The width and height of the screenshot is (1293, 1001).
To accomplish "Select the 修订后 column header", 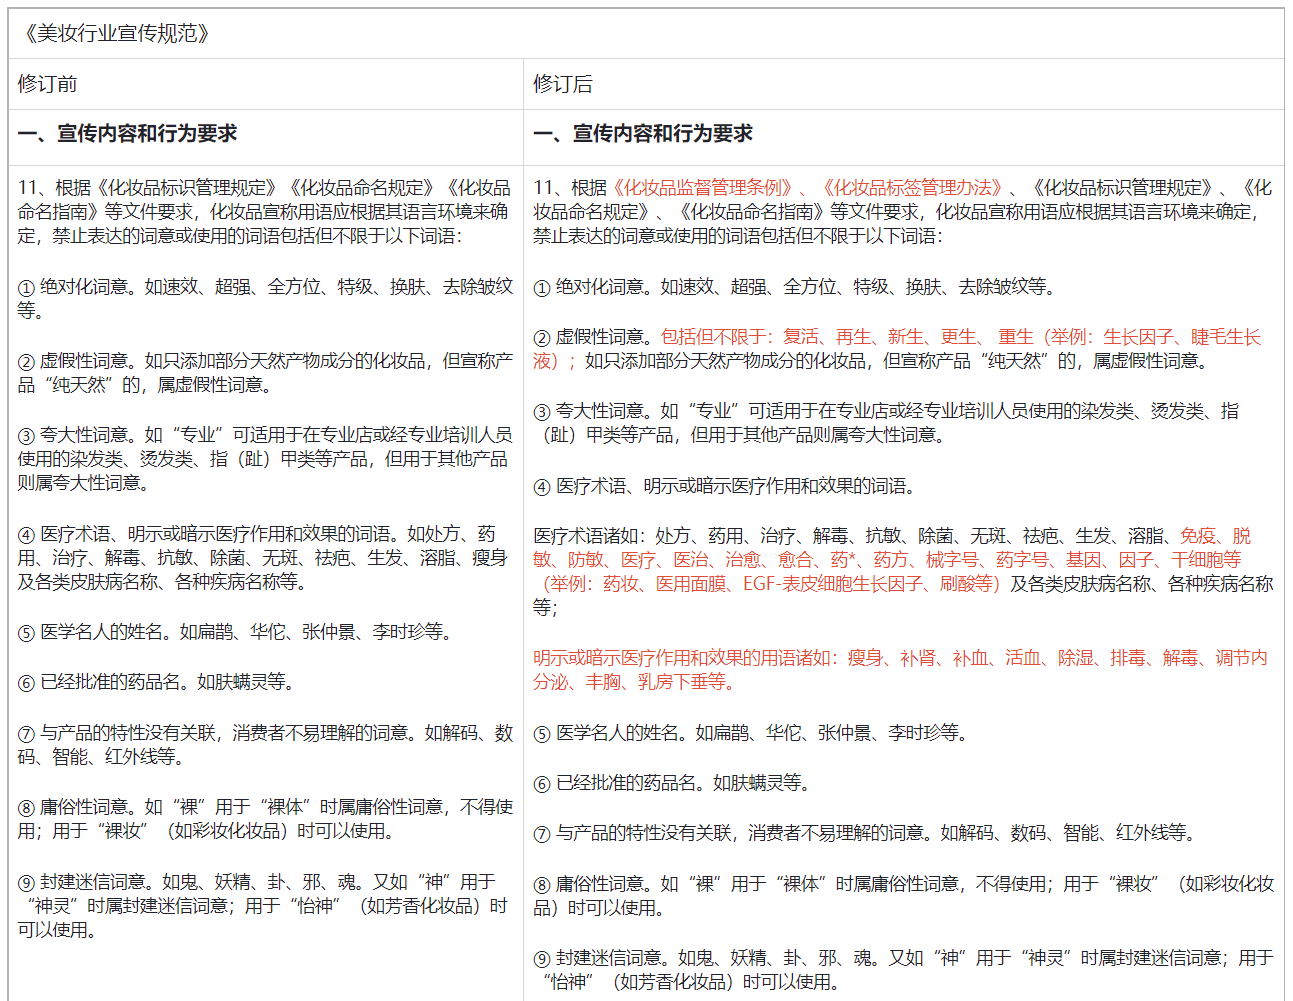I will point(560,82).
